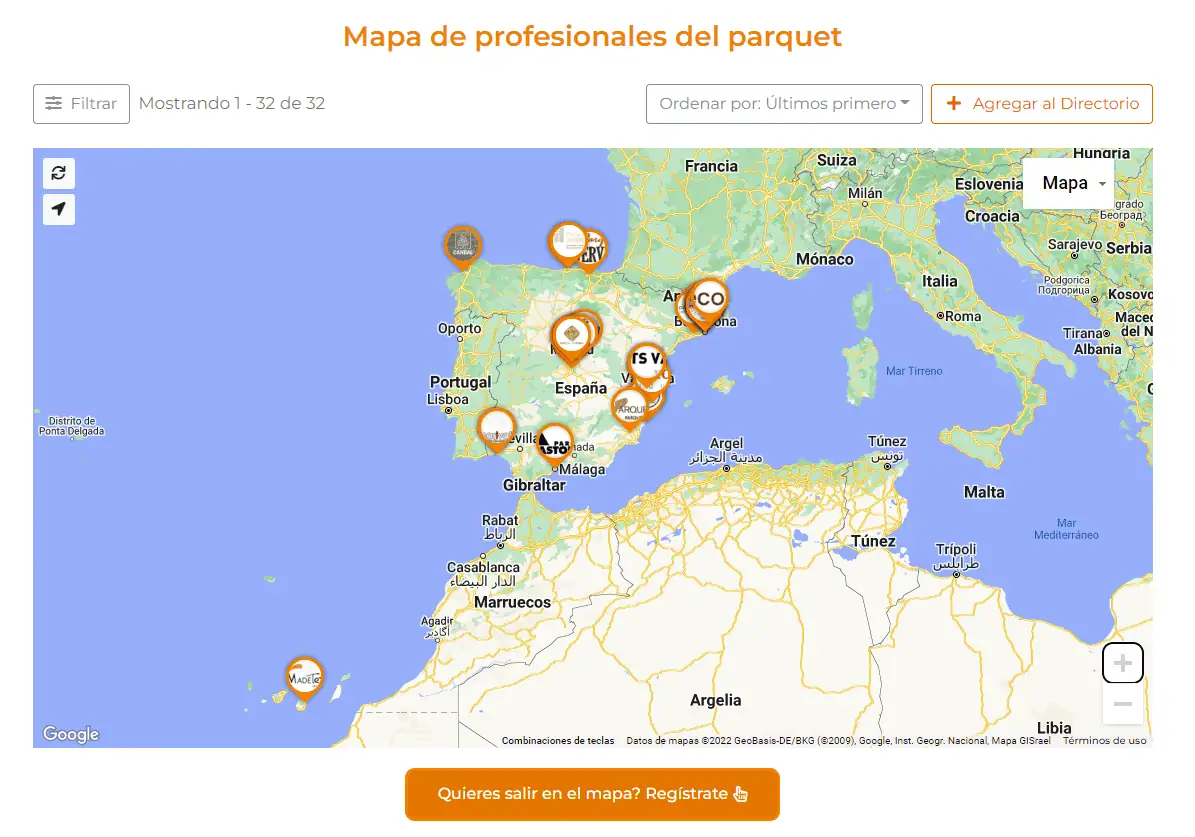Open the Filtrar filter panel
The width and height of the screenshot is (1195, 837).
[81, 104]
